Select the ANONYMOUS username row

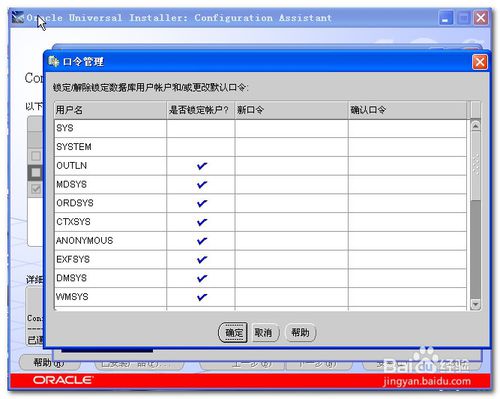110,240
